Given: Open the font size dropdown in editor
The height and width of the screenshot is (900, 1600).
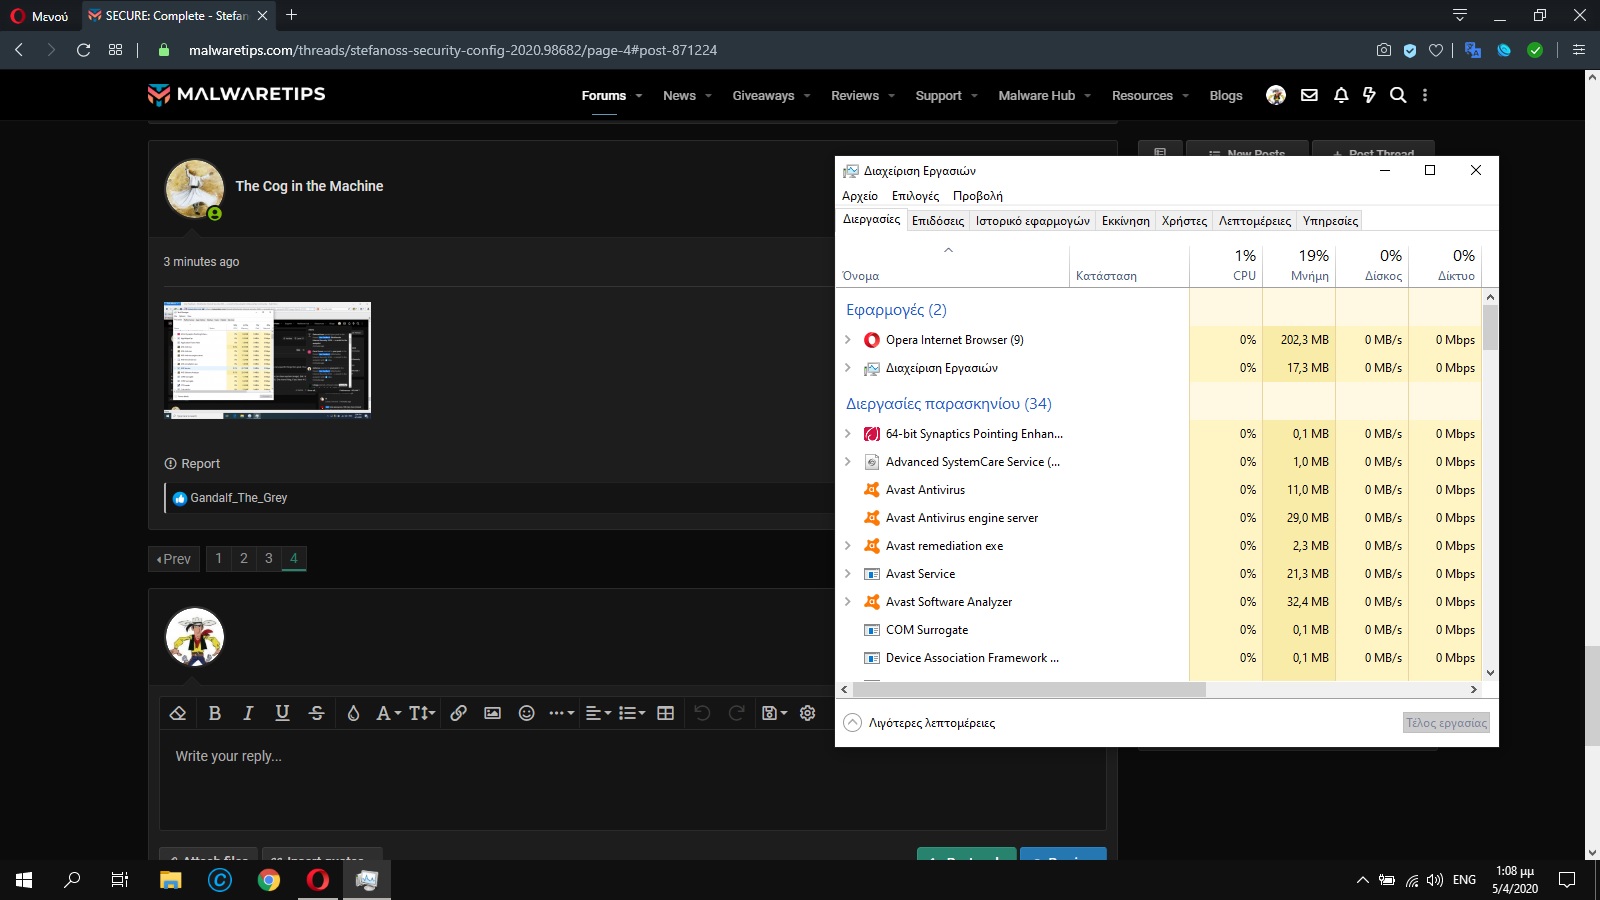Looking at the screenshot, I should click(422, 713).
